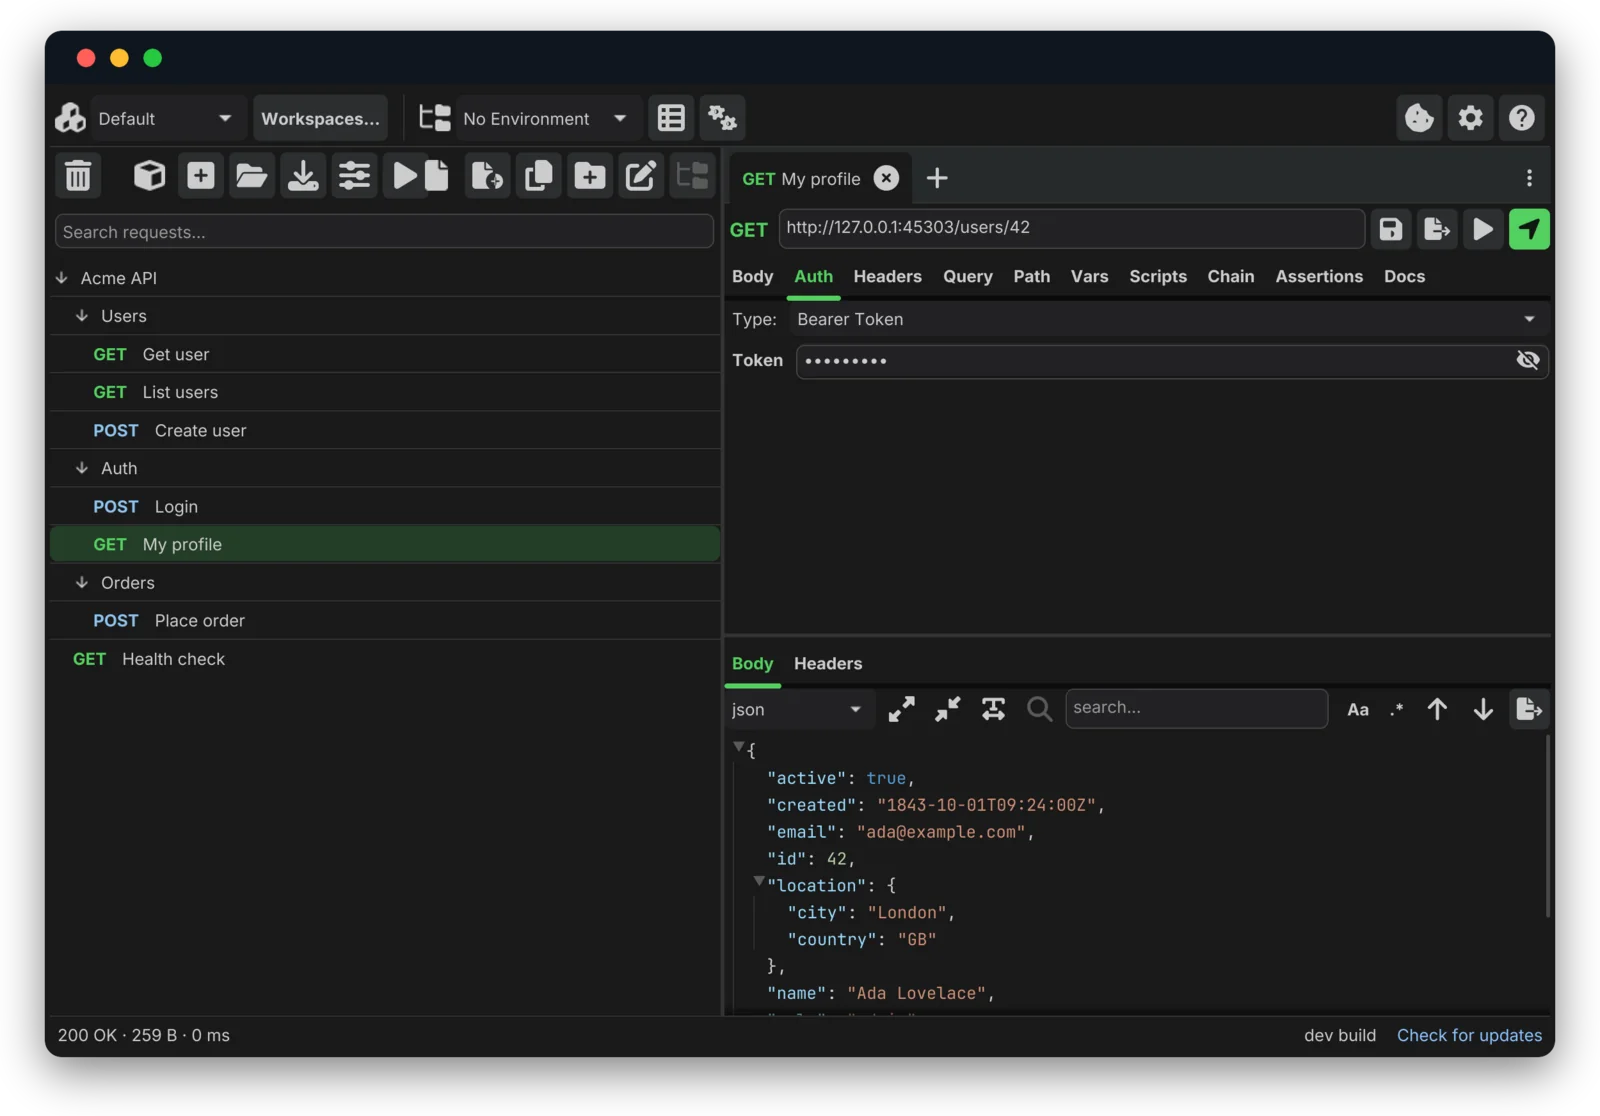Collapse the "location" JSON node triangle
The image size is (1600, 1116).
click(759, 881)
